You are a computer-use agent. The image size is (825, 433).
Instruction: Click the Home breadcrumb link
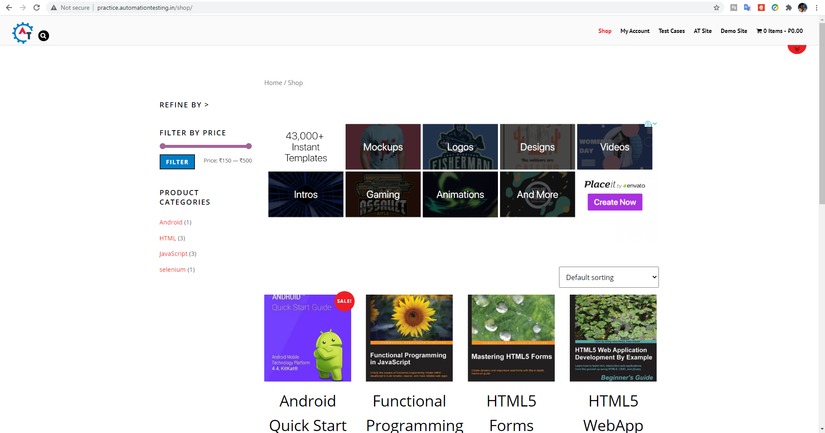click(x=273, y=83)
